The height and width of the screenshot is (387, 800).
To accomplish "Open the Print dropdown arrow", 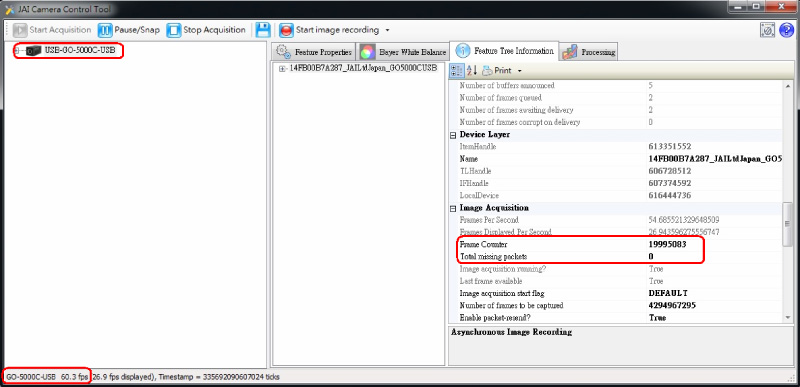I will 519,71.
